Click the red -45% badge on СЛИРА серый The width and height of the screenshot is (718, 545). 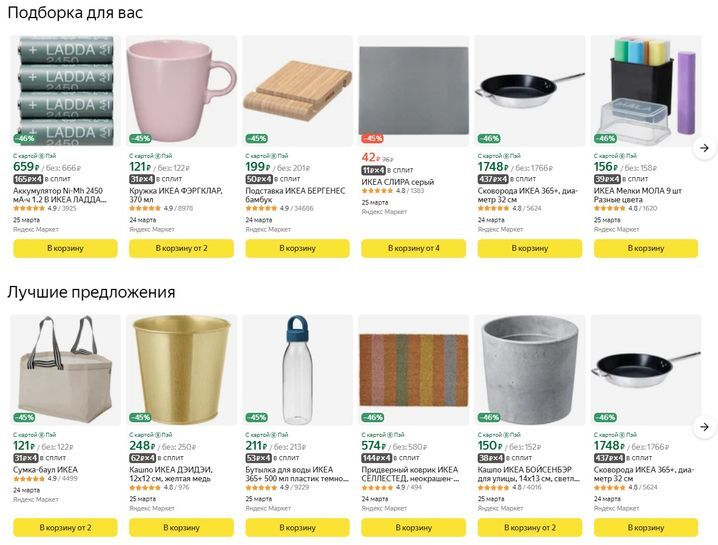click(x=373, y=138)
